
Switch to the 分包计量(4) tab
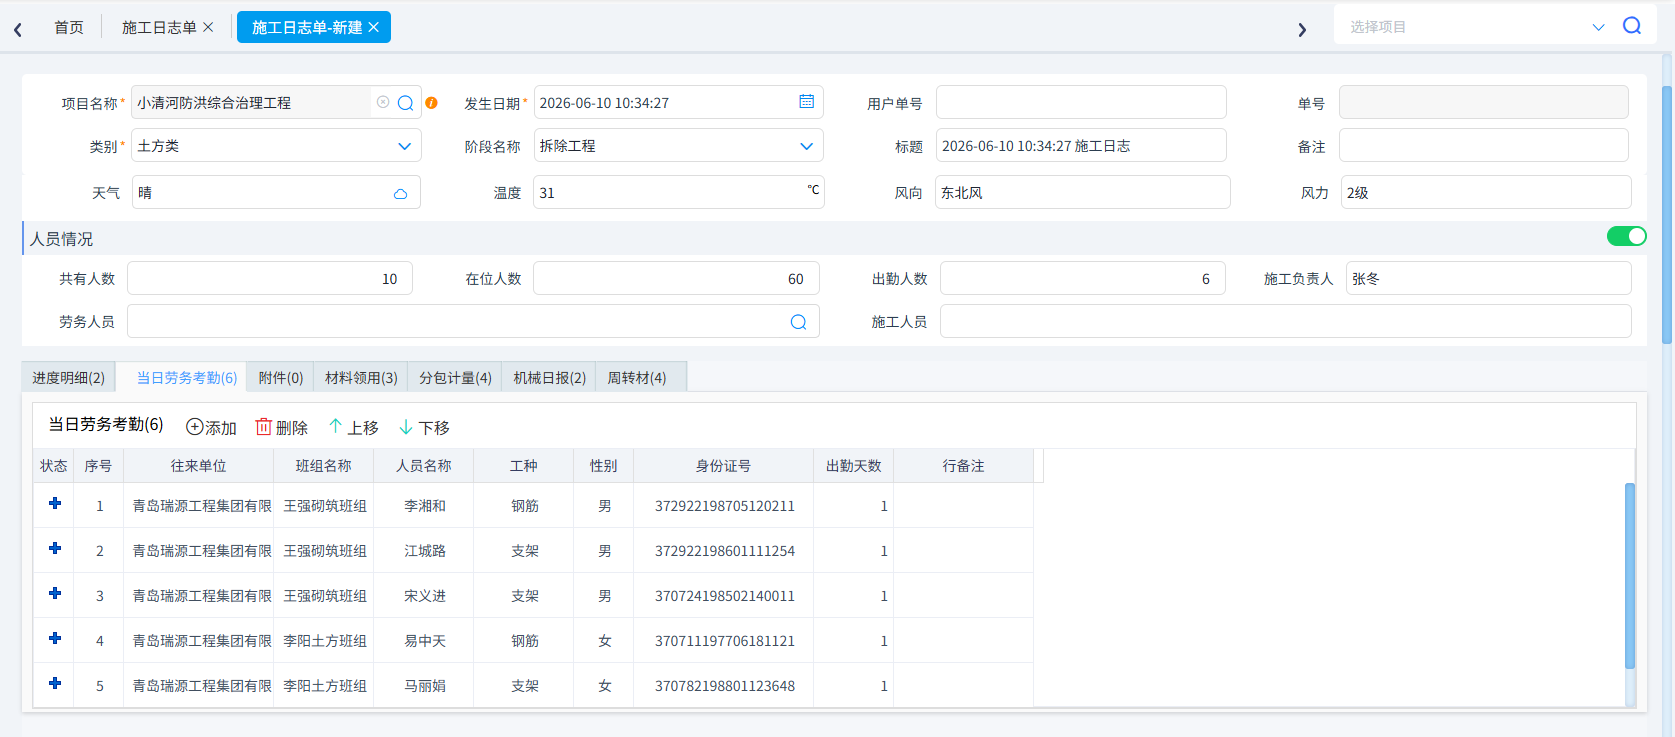tap(455, 378)
